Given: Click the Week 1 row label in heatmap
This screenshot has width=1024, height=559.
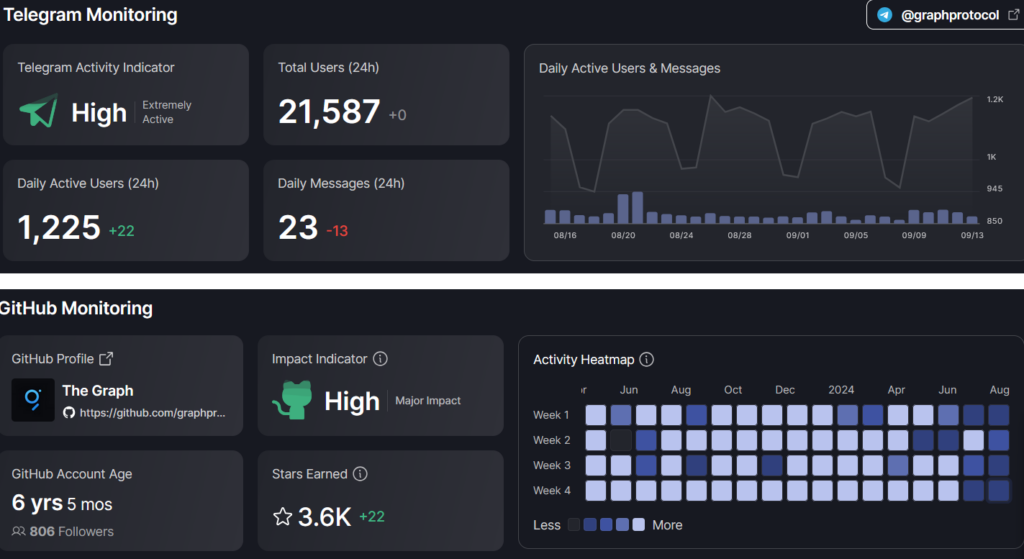Looking at the screenshot, I should [551, 415].
